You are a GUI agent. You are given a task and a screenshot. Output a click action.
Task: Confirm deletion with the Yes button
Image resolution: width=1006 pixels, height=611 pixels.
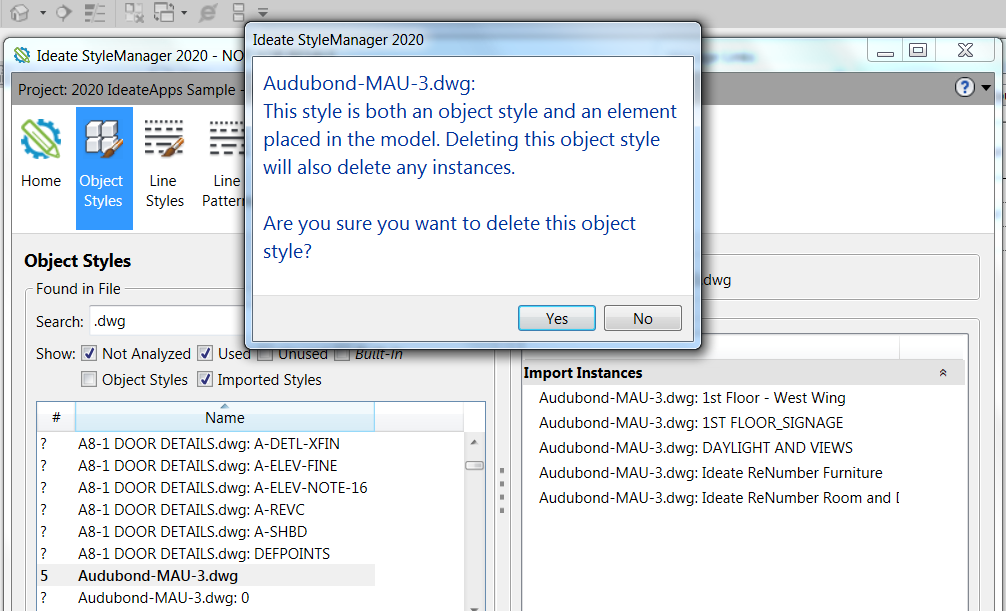(556, 318)
